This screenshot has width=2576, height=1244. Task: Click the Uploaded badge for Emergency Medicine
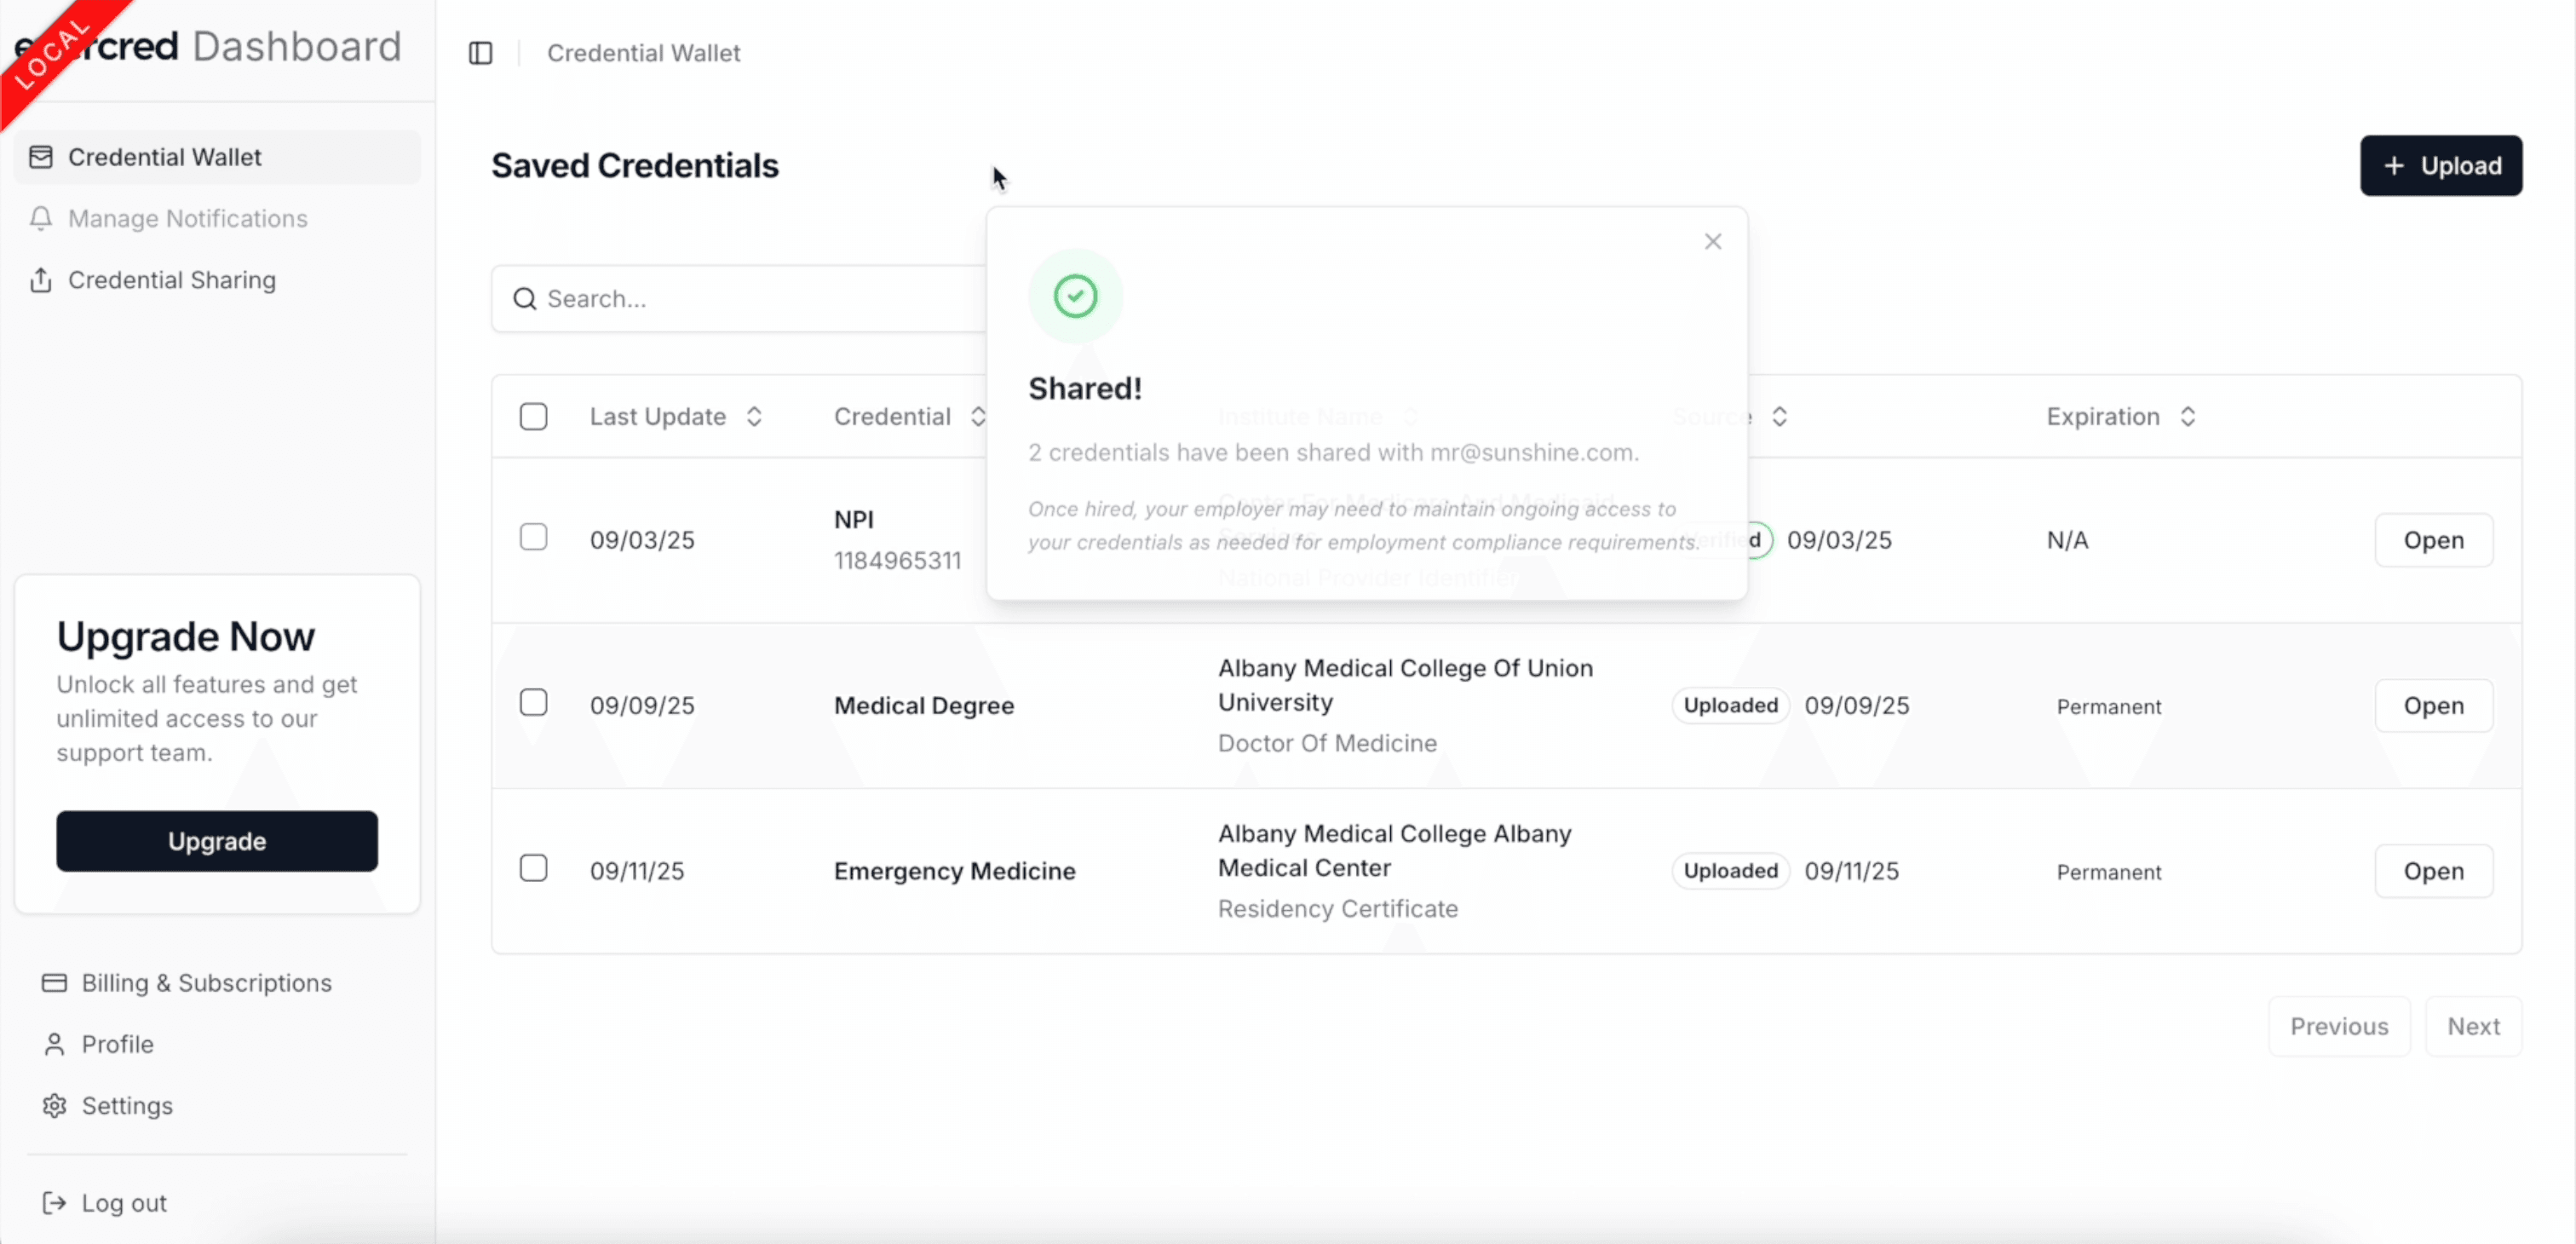click(1730, 871)
